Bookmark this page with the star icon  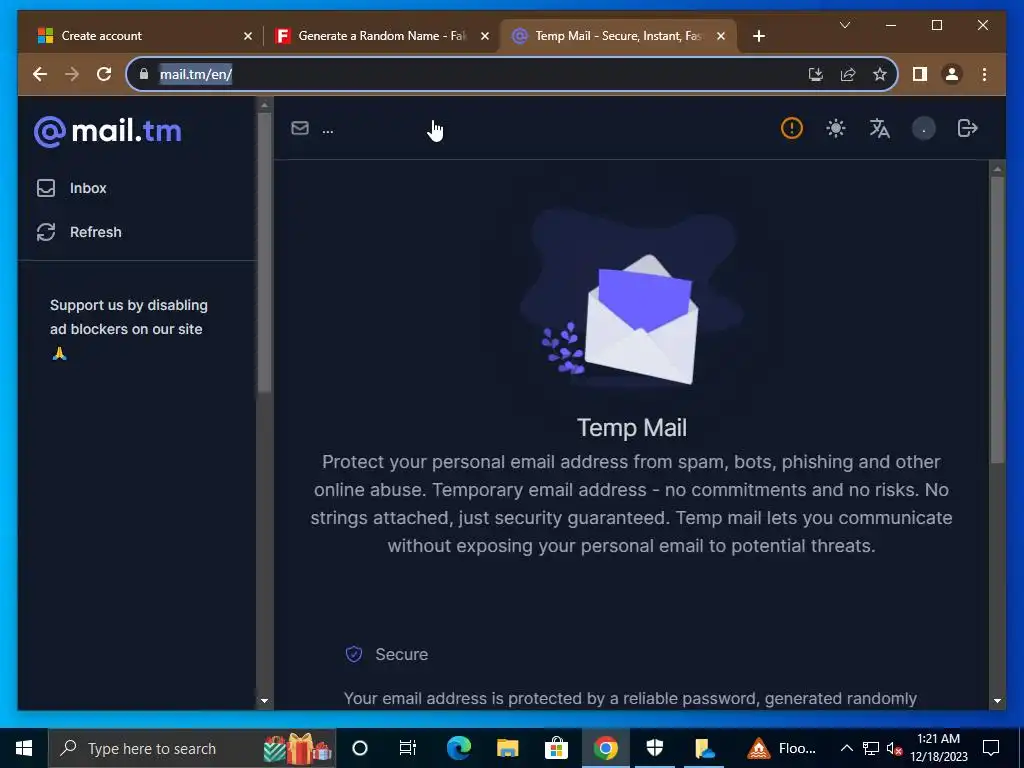point(880,74)
